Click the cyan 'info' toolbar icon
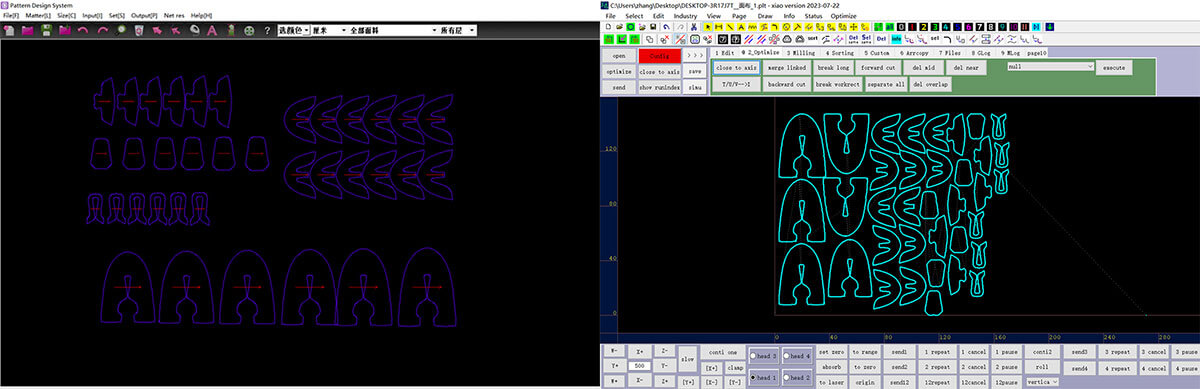Screen dimensions: 1200x389 click(x=896, y=38)
